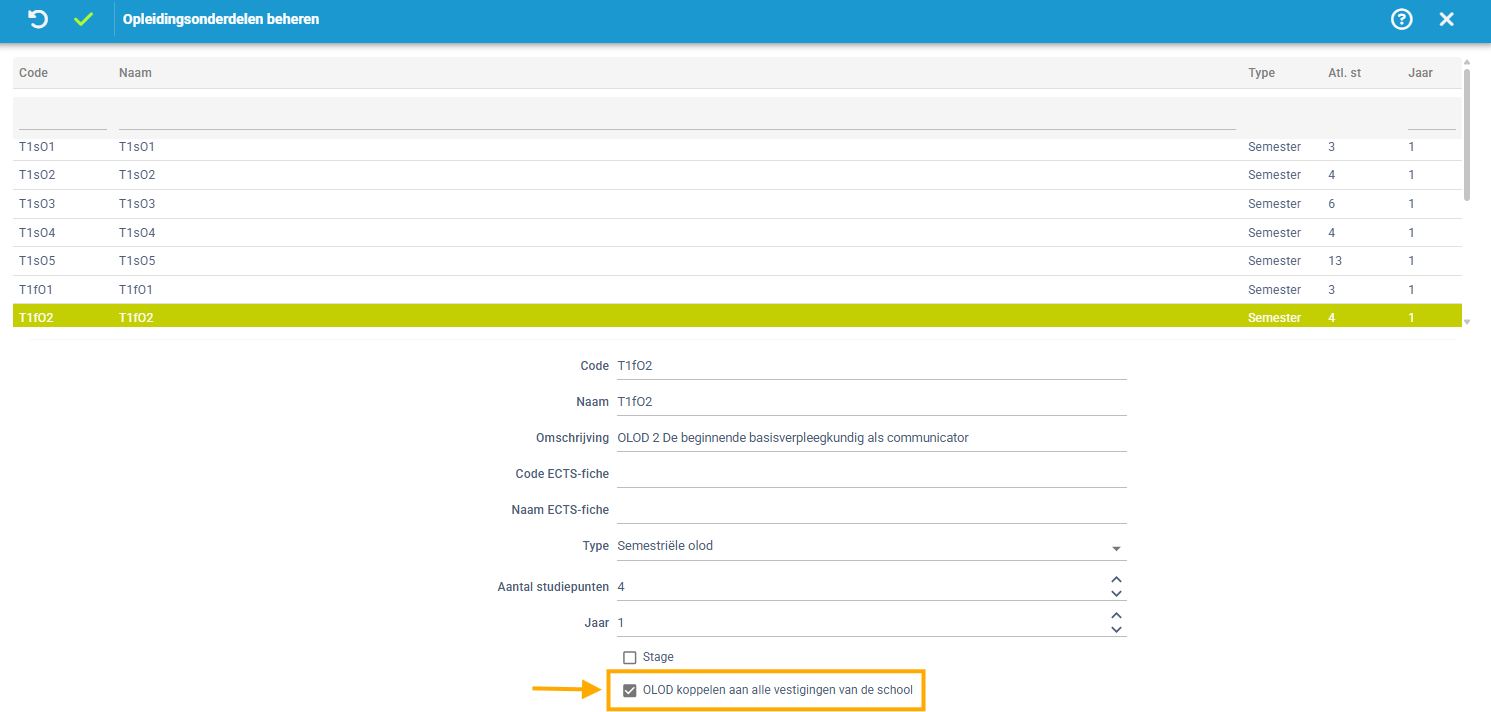Increment the Jaar value
Screen dimensions: 1491x712
point(1117,616)
